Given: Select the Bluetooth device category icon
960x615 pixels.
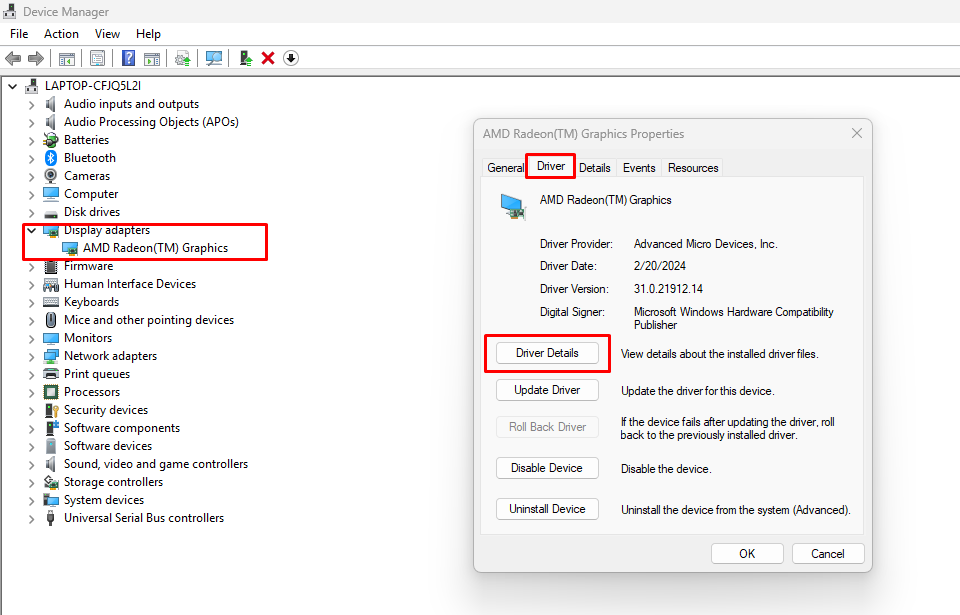Looking at the screenshot, I should click(x=51, y=158).
